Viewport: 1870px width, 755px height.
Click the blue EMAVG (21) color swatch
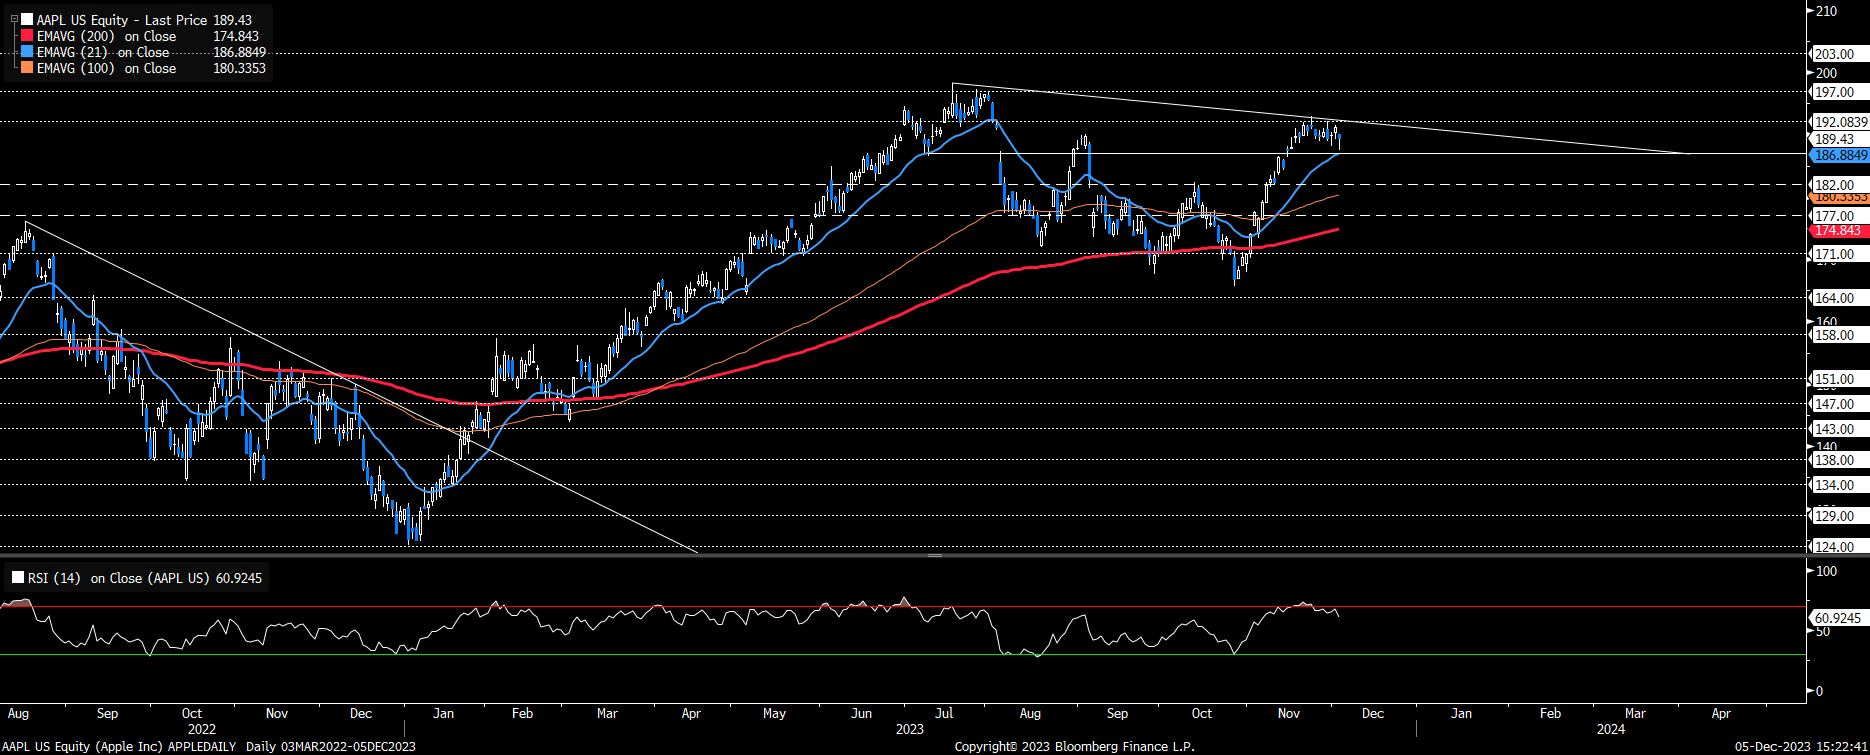[27, 52]
